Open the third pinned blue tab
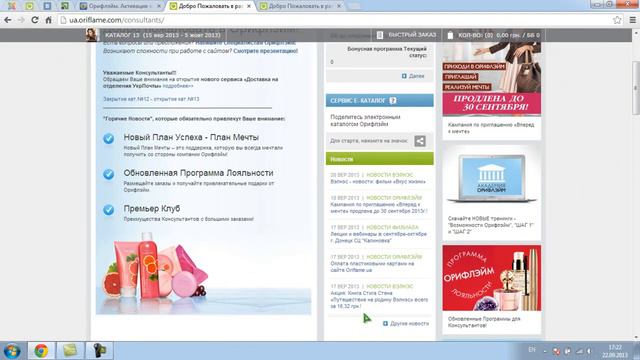The image size is (640, 360). (47, 6)
